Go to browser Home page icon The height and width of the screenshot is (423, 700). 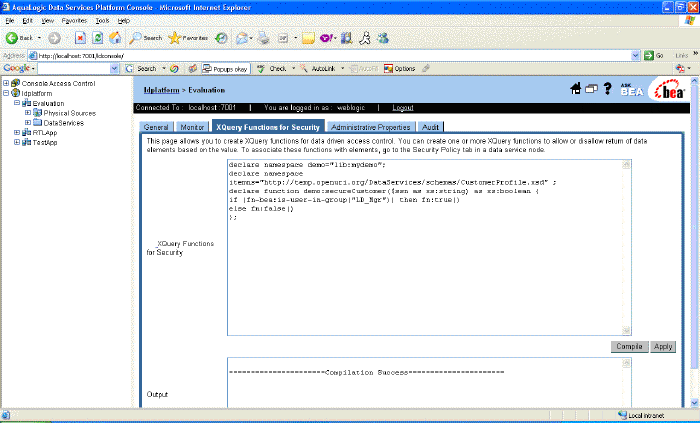(115, 38)
